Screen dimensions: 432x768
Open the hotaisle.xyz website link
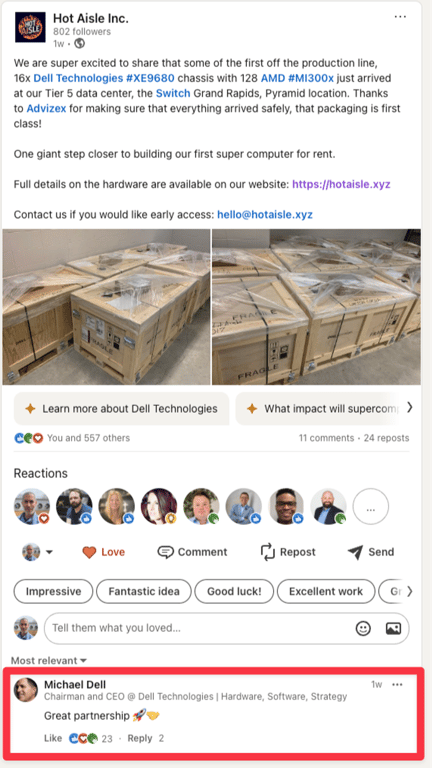pos(341,185)
